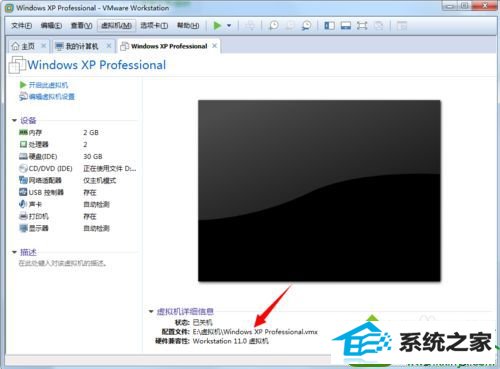
Task: Close the 我的计算机 tab
Action: click(x=109, y=46)
